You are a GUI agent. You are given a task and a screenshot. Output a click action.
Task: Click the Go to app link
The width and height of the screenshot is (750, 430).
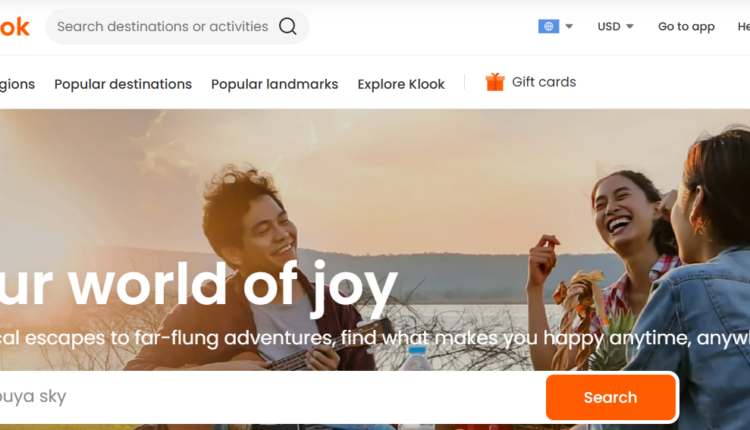pos(686,27)
